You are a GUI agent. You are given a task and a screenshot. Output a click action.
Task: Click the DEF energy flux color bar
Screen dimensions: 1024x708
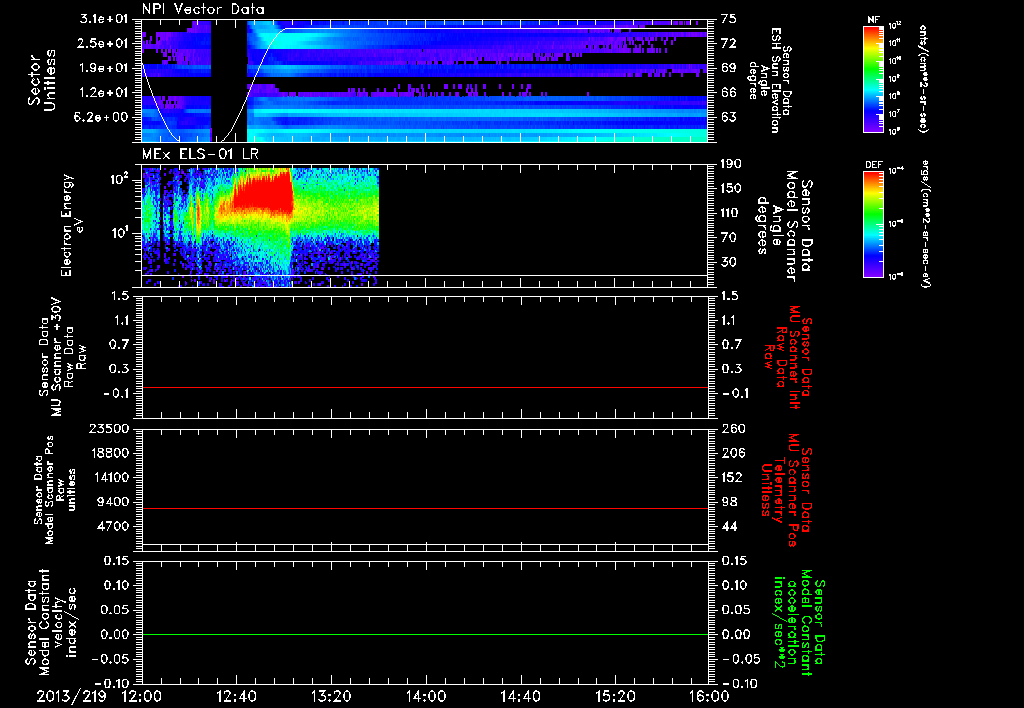pyautogui.click(x=874, y=224)
